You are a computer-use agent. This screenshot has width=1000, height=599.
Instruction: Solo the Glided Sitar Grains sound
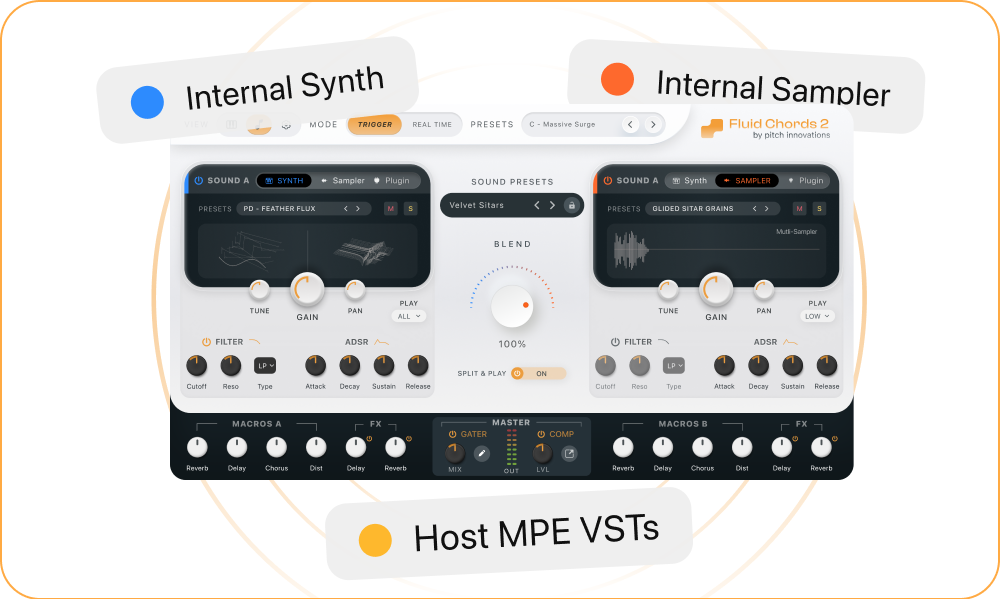click(819, 209)
